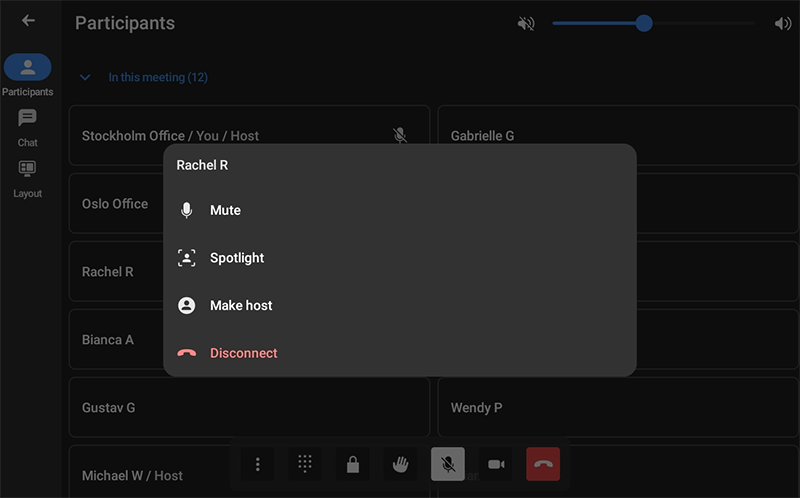Select the Wendy P participant card
This screenshot has height=498, width=800.
point(617,408)
